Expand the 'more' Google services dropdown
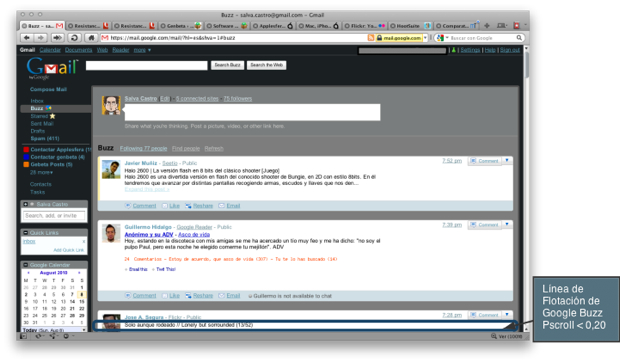Viewport: 620px width, 363px height. click(x=142, y=50)
